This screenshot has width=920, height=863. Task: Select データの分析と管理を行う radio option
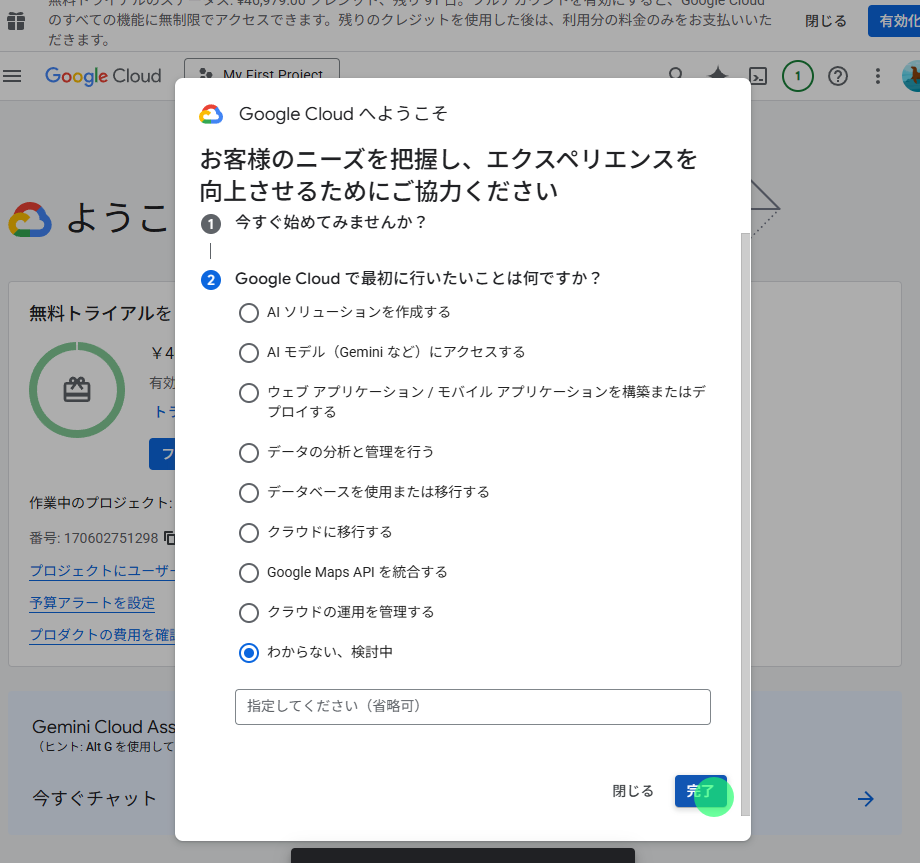(249, 452)
